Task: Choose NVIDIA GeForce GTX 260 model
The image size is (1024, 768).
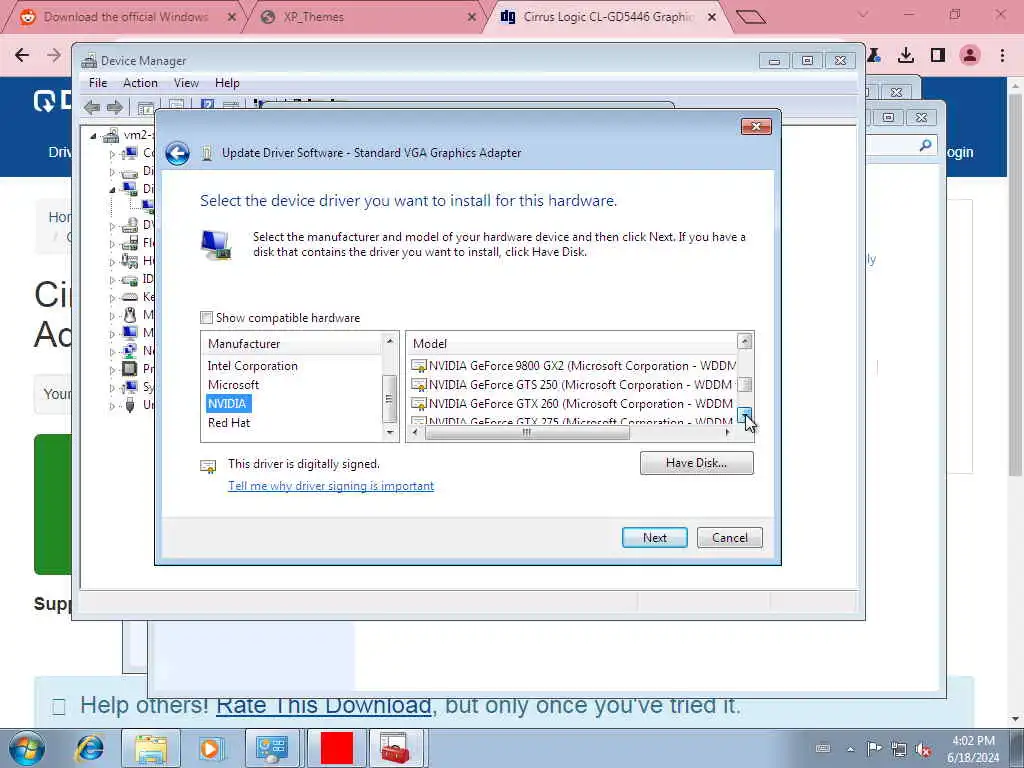Action: pyautogui.click(x=573, y=404)
